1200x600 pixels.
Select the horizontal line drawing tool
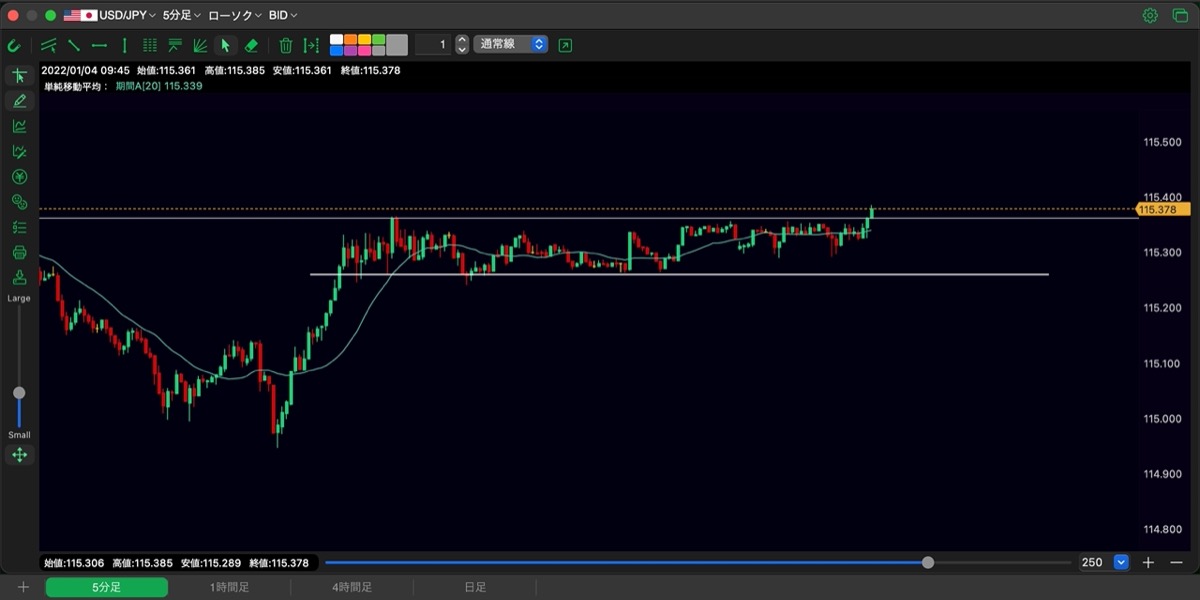99,45
